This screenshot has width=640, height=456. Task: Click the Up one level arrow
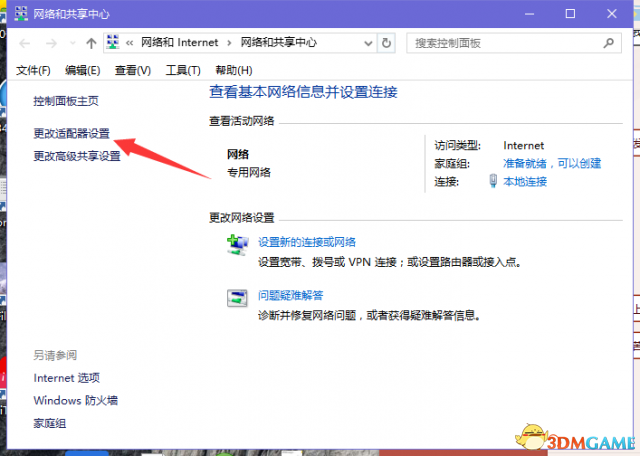tap(91, 43)
